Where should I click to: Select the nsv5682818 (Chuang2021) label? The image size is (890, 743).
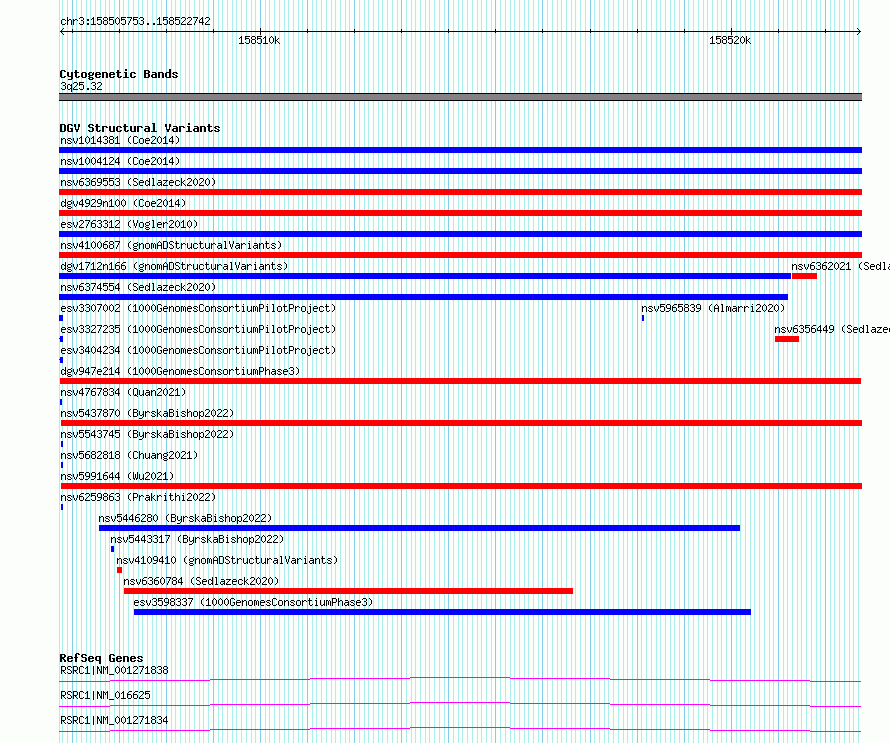129,455
